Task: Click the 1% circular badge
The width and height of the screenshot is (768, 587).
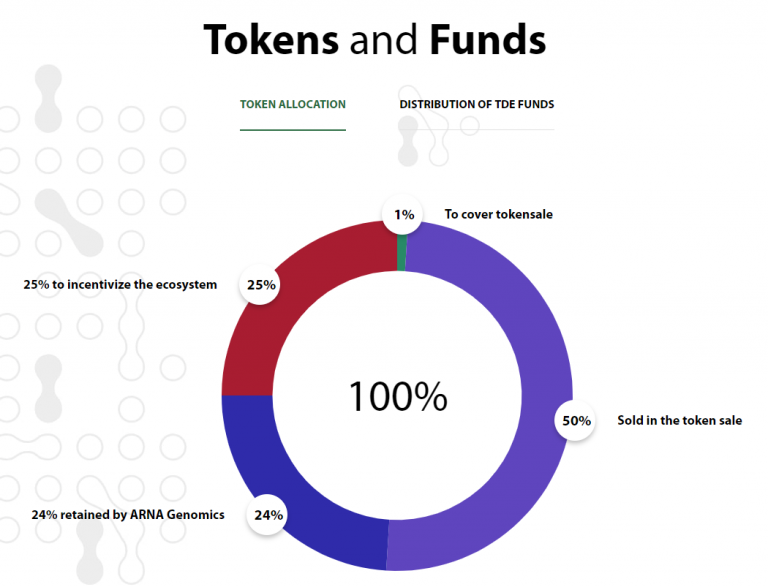Action: (402, 214)
